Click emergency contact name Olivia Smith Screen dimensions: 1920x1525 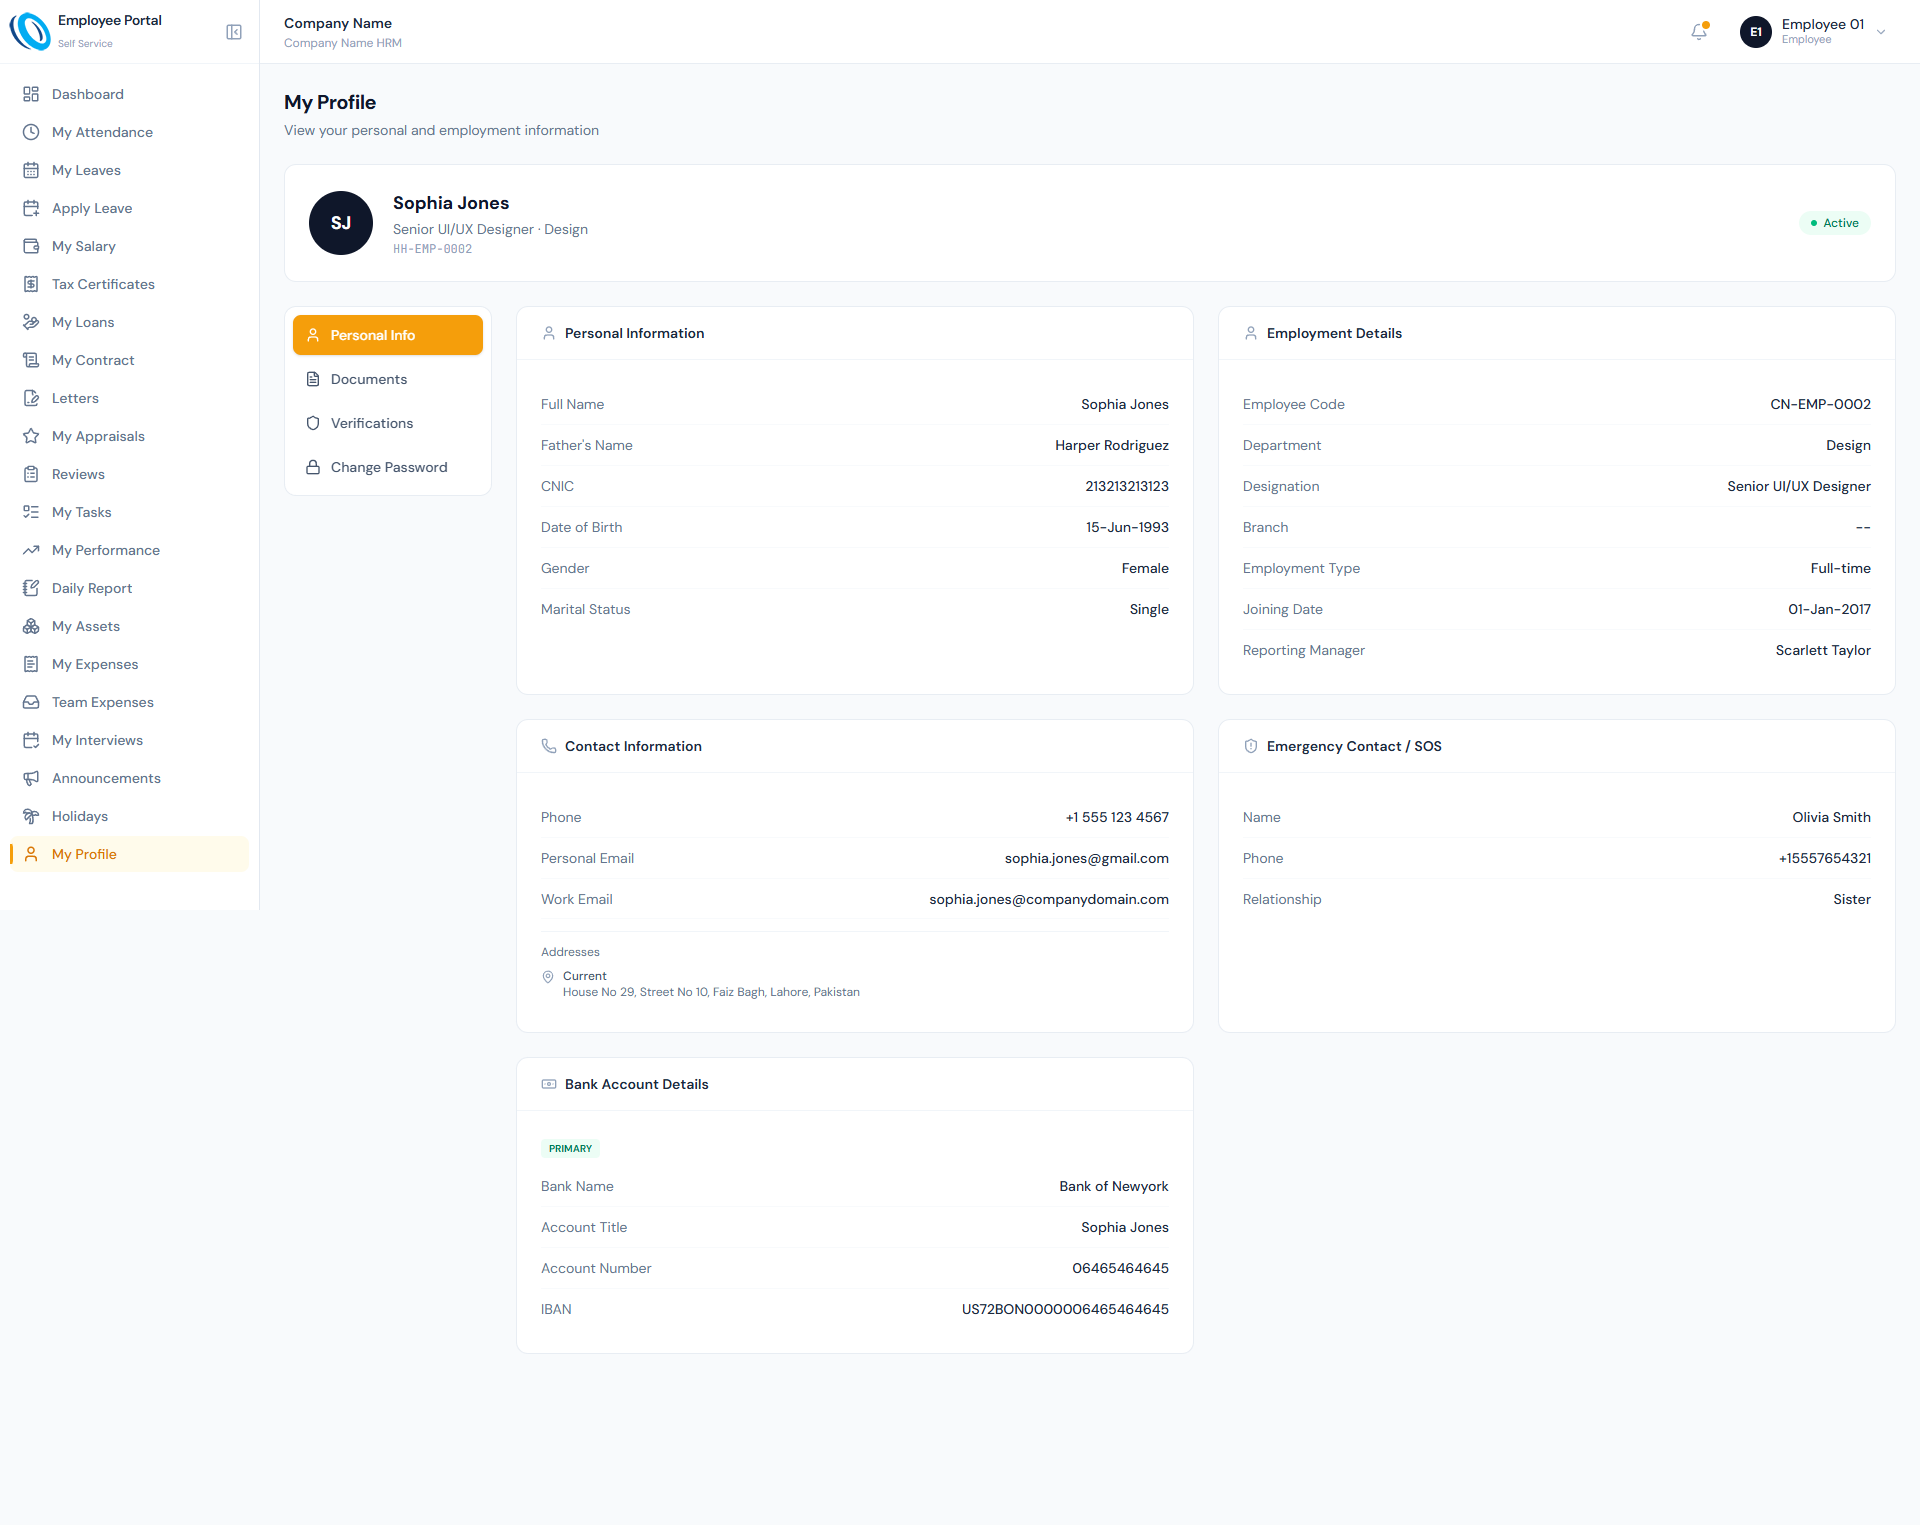click(1831, 817)
